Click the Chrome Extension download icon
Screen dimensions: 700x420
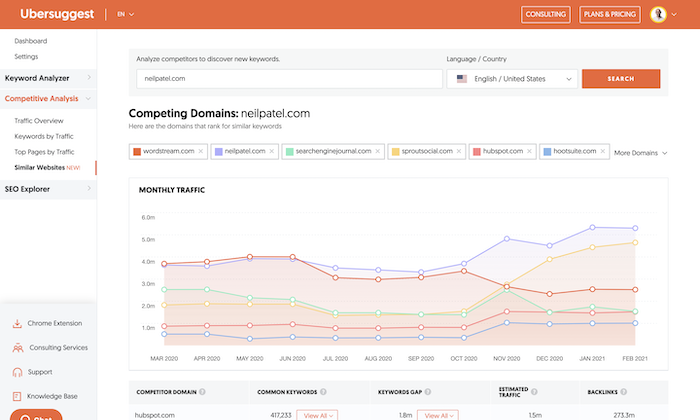tap(17, 324)
